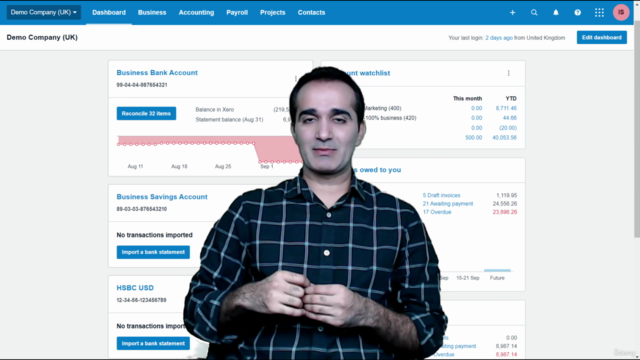640x360 pixels.
Task: Open the Projects menu
Action: 273,13
